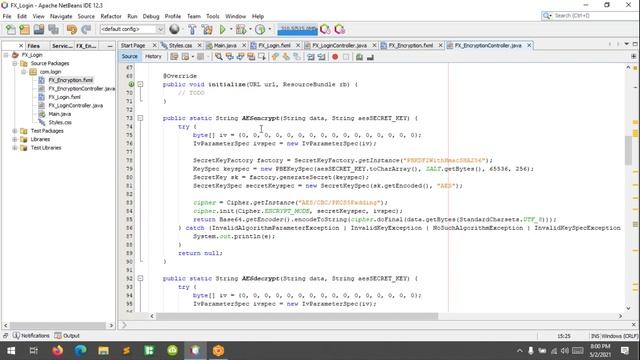The width and height of the screenshot is (640, 360).
Task: Click the Uncomment code icon in editor toolbar
Action: [x=370, y=57]
